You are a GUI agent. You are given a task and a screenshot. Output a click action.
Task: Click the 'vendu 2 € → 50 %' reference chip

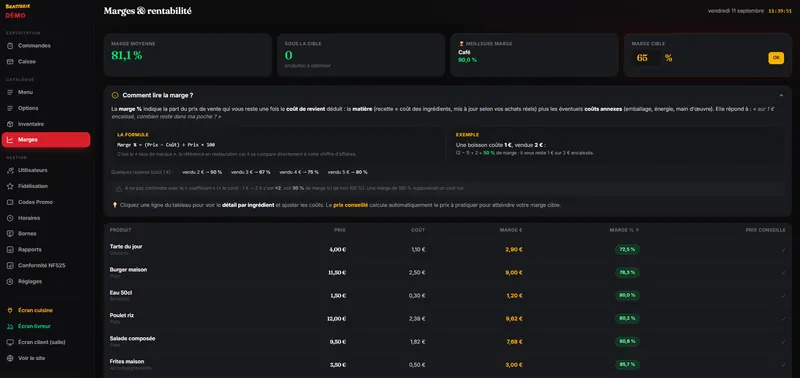[x=202, y=172]
